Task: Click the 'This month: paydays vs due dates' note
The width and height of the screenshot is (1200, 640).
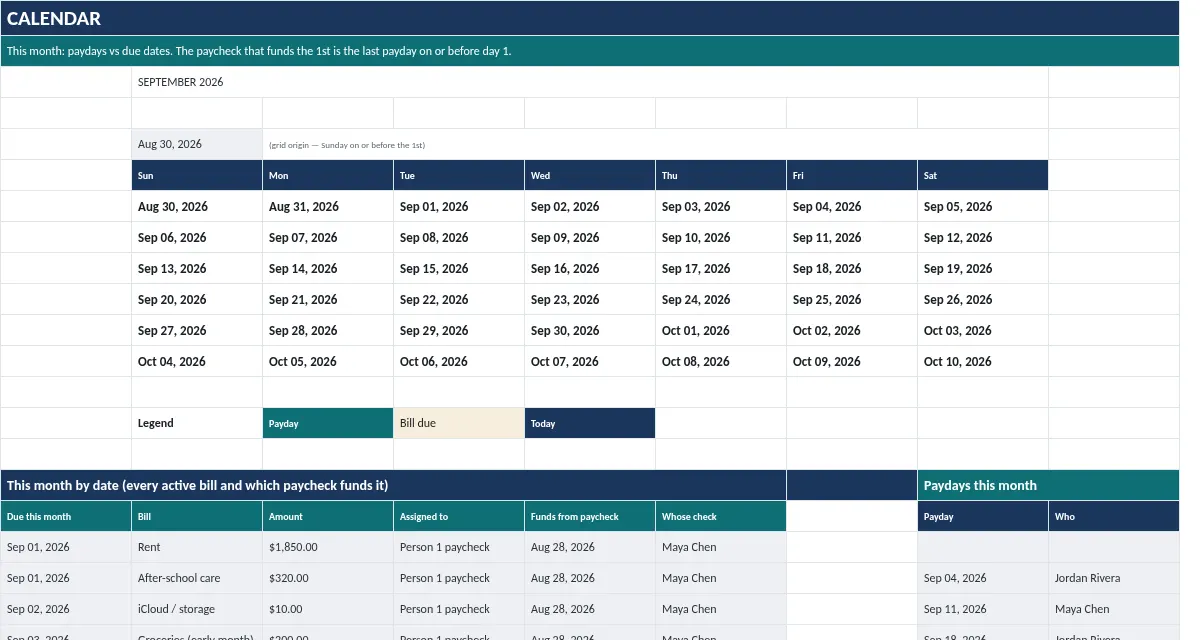Action: (590, 51)
